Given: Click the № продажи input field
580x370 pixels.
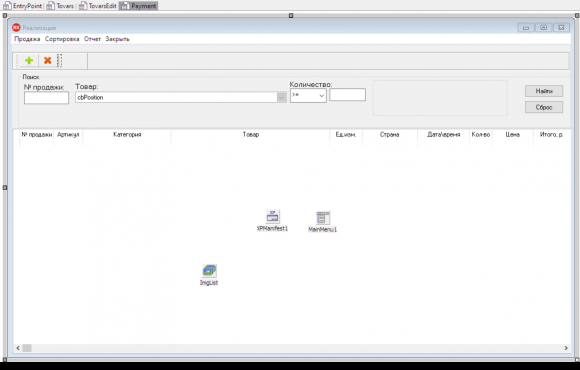Looking at the screenshot, I should [46, 98].
